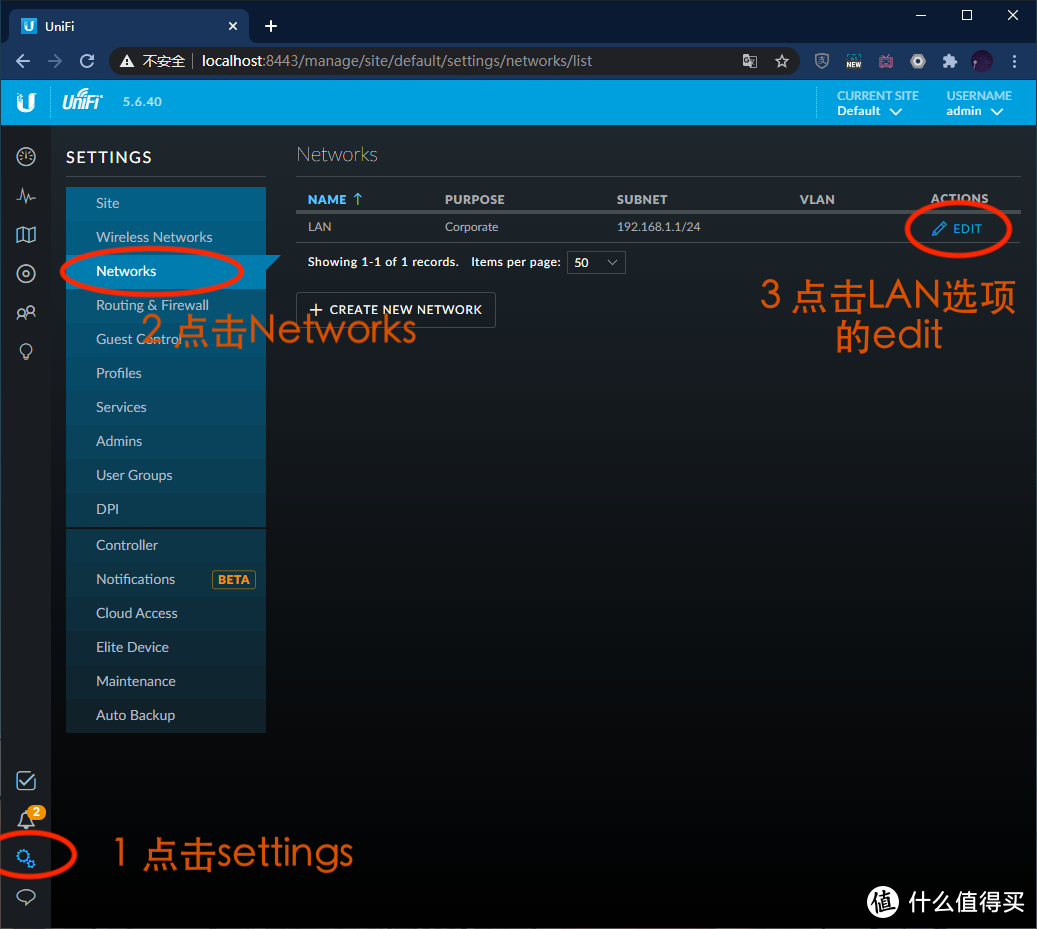Image resolution: width=1037 pixels, height=929 pixels.
Task: Open Routing & Firewall settings
Action: click(x=166, y=305)
